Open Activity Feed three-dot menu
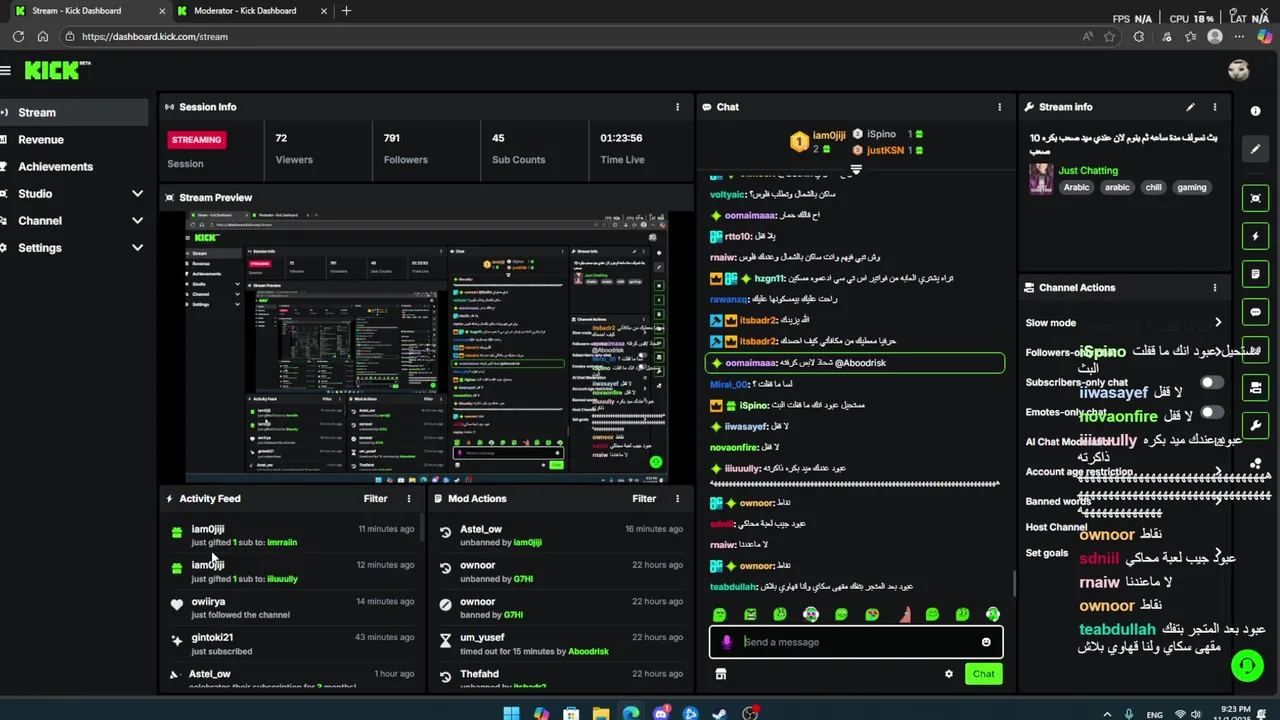The height and width of the screenshot is (720, 1280). (x=408, y=498)
